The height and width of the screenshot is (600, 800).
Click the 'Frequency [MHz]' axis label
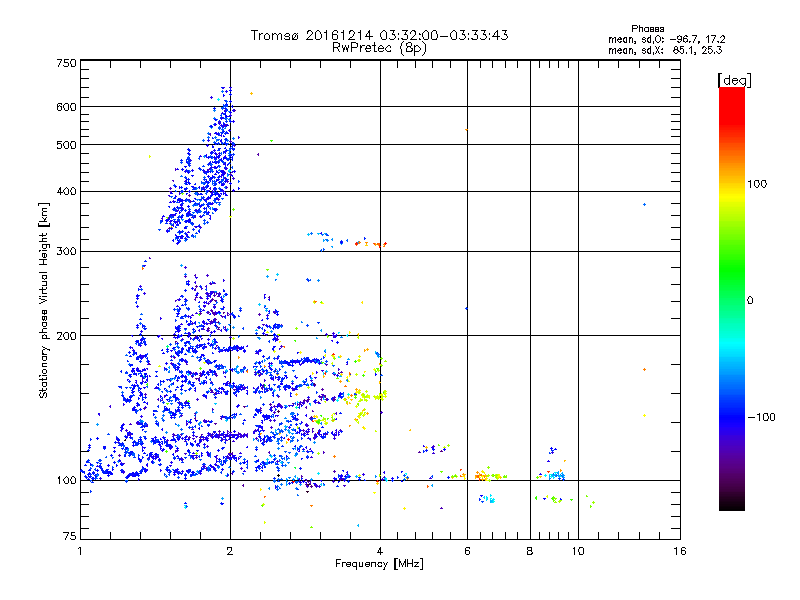click(379, 564)
